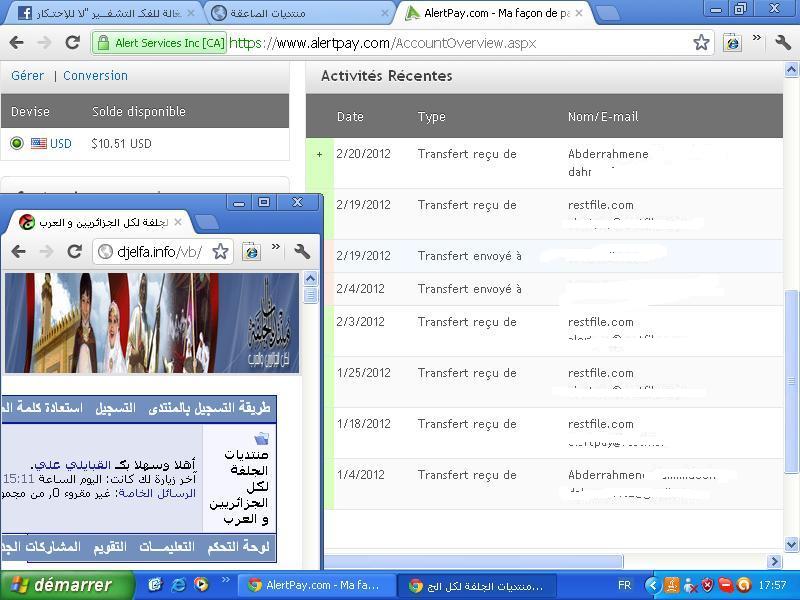Click the الرسائل الخاصة private messages link
Screen dimensions: 800x600
pyautogui.click(x=157, y=493)
